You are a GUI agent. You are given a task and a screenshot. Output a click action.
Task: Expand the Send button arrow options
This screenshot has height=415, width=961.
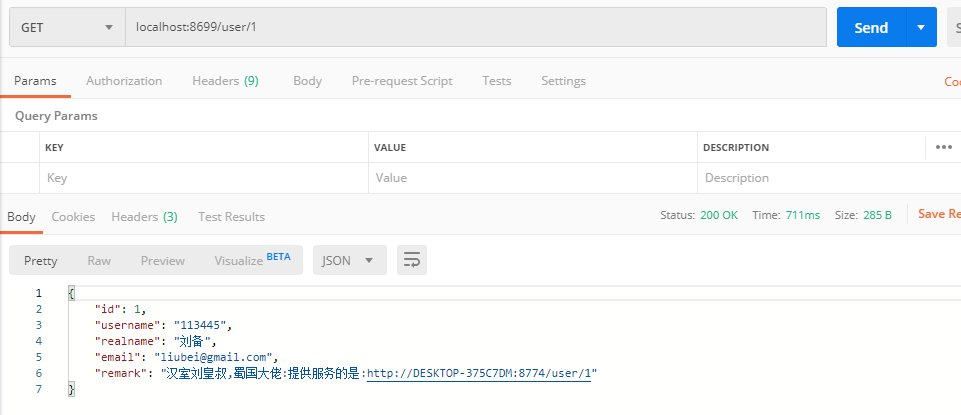point(921,28)
